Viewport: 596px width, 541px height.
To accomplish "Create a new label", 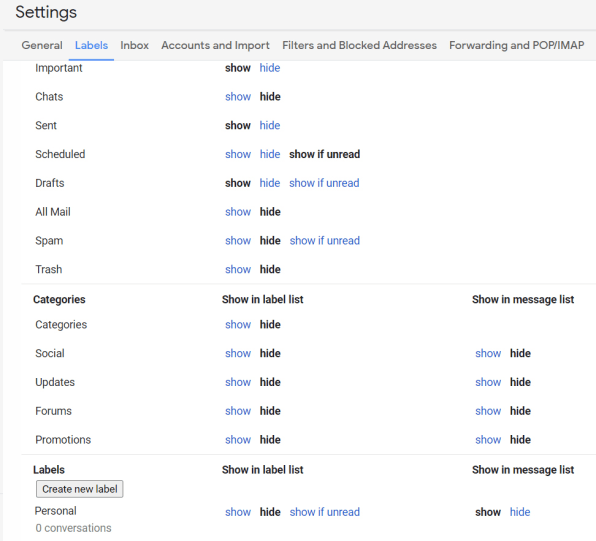I will pyautogui.click(x=79, y=489).
